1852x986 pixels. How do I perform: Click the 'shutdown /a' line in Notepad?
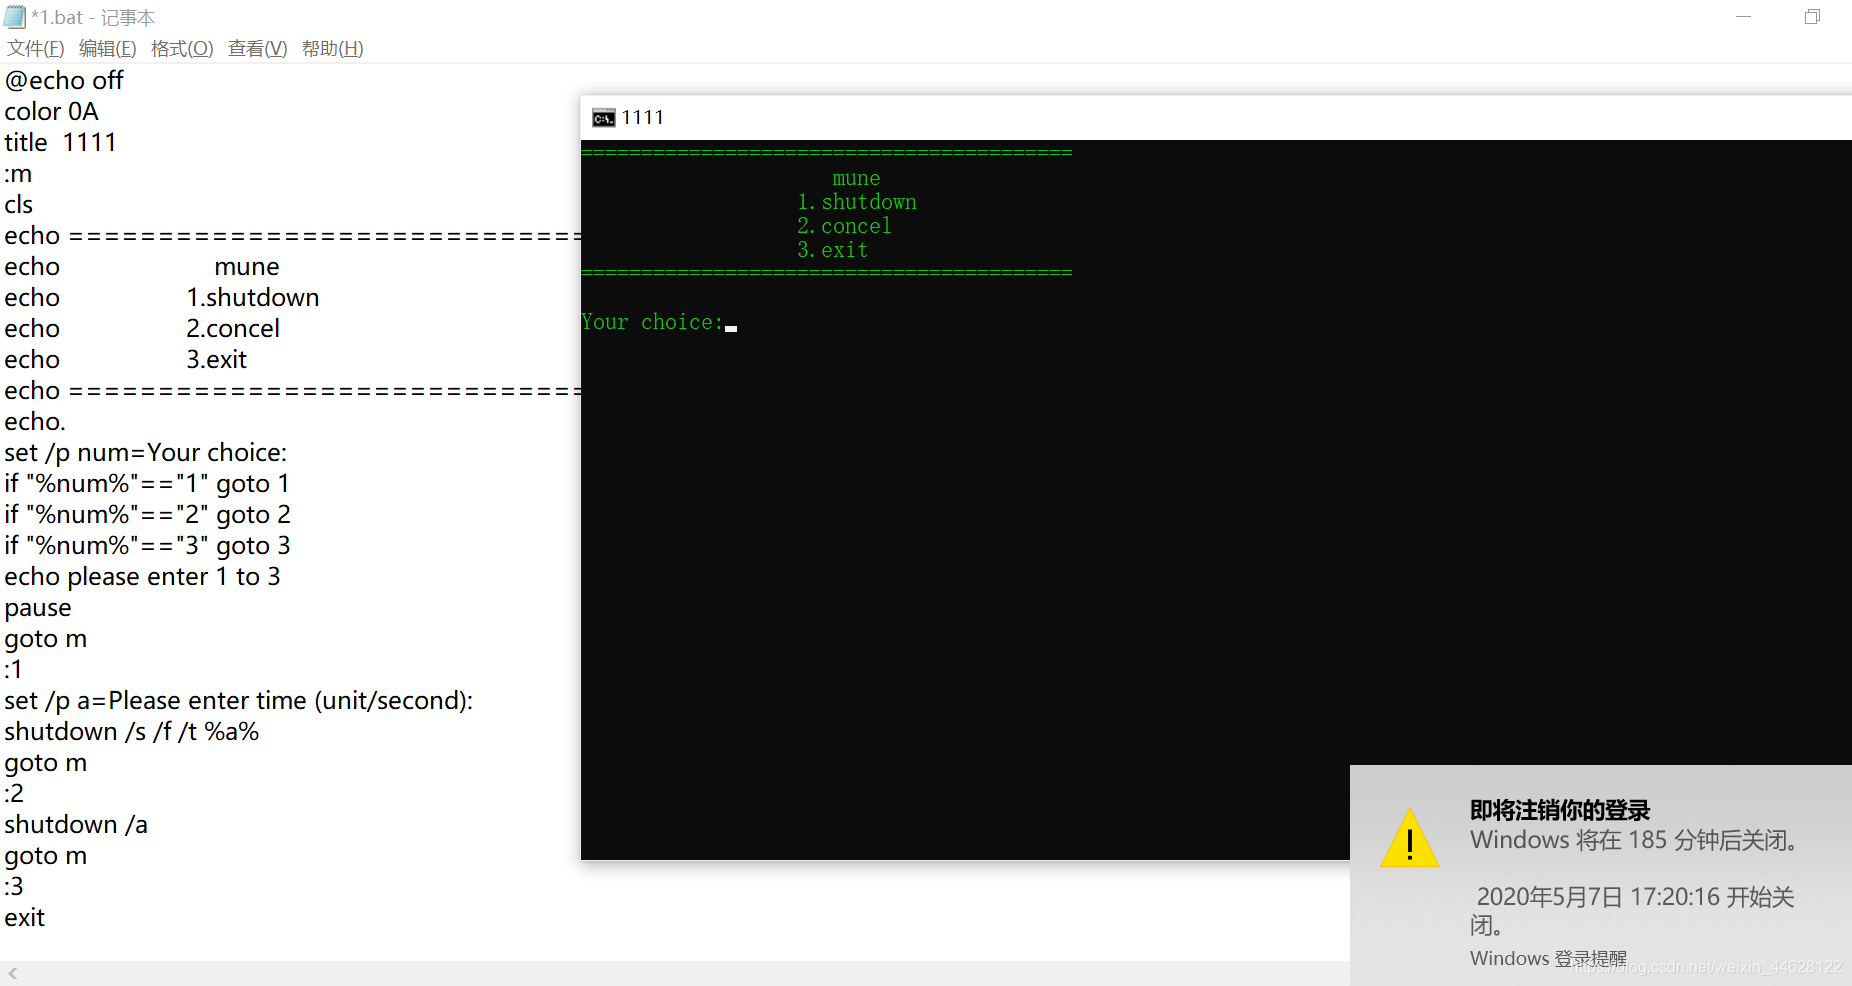pyautogui.click(x=76, y=824)
